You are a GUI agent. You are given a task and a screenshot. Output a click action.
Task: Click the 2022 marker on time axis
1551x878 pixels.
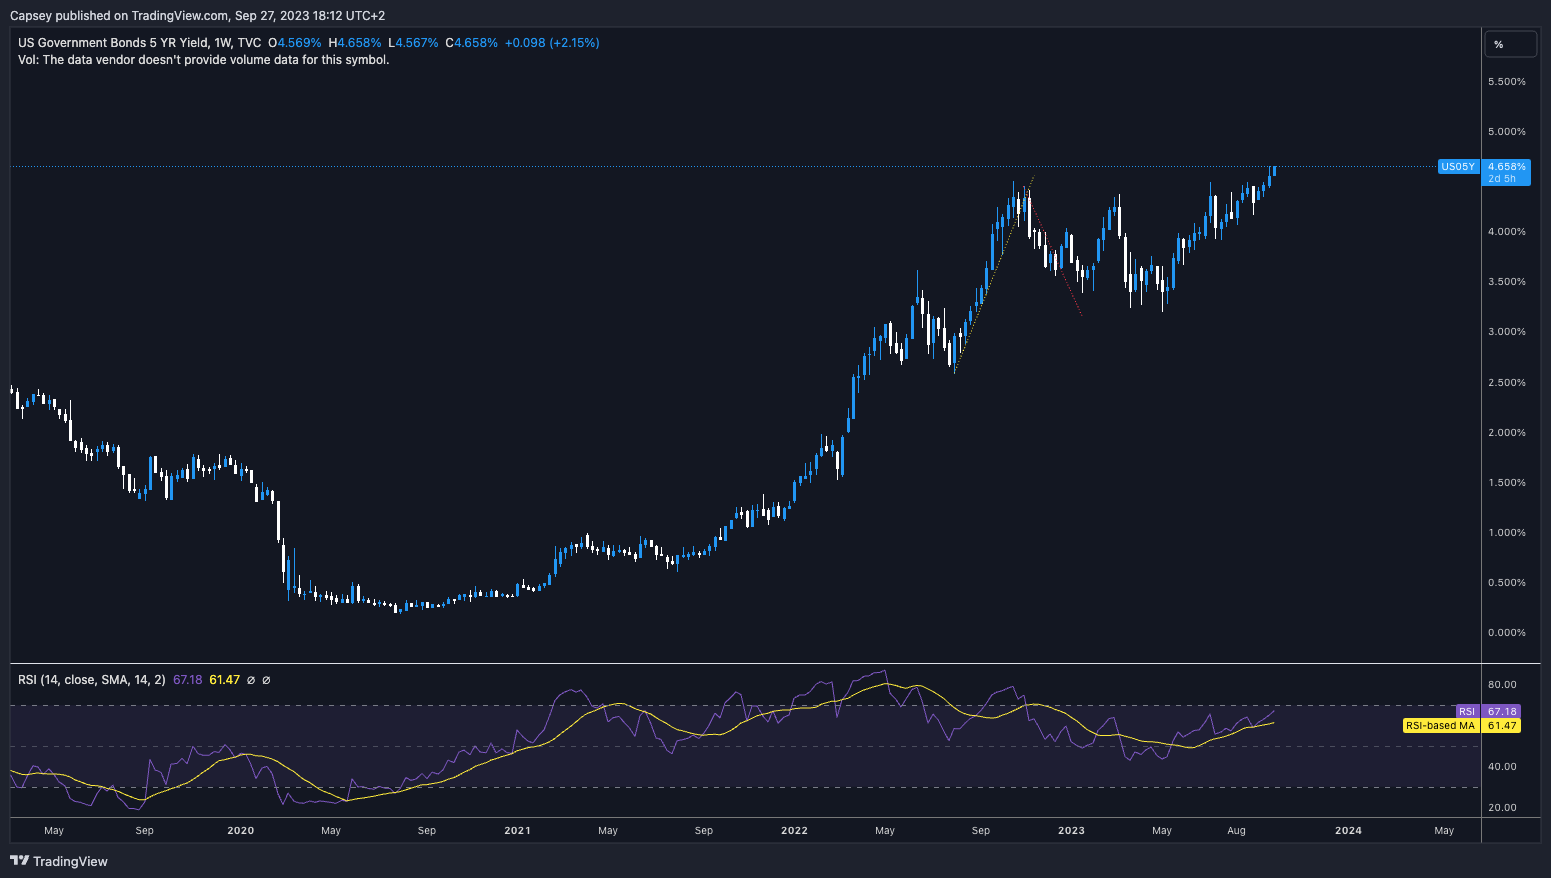click(794, 830)
